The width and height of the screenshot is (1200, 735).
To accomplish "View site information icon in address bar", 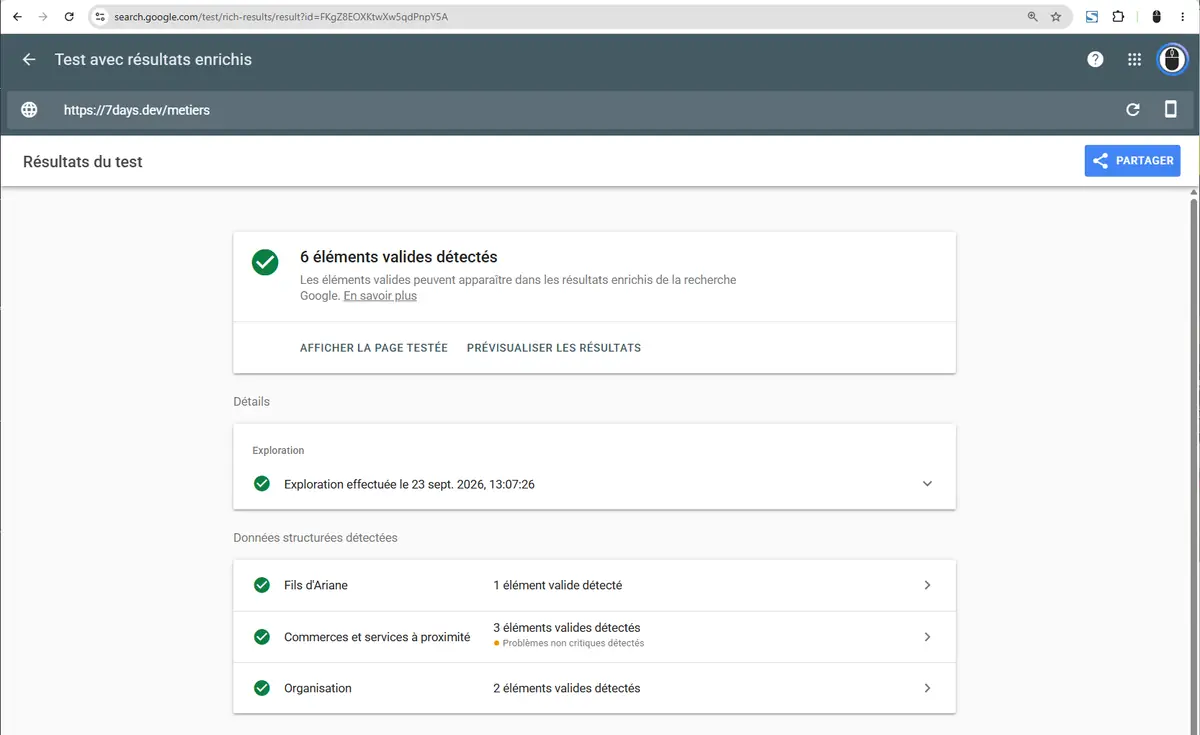I will pos(100,17).
